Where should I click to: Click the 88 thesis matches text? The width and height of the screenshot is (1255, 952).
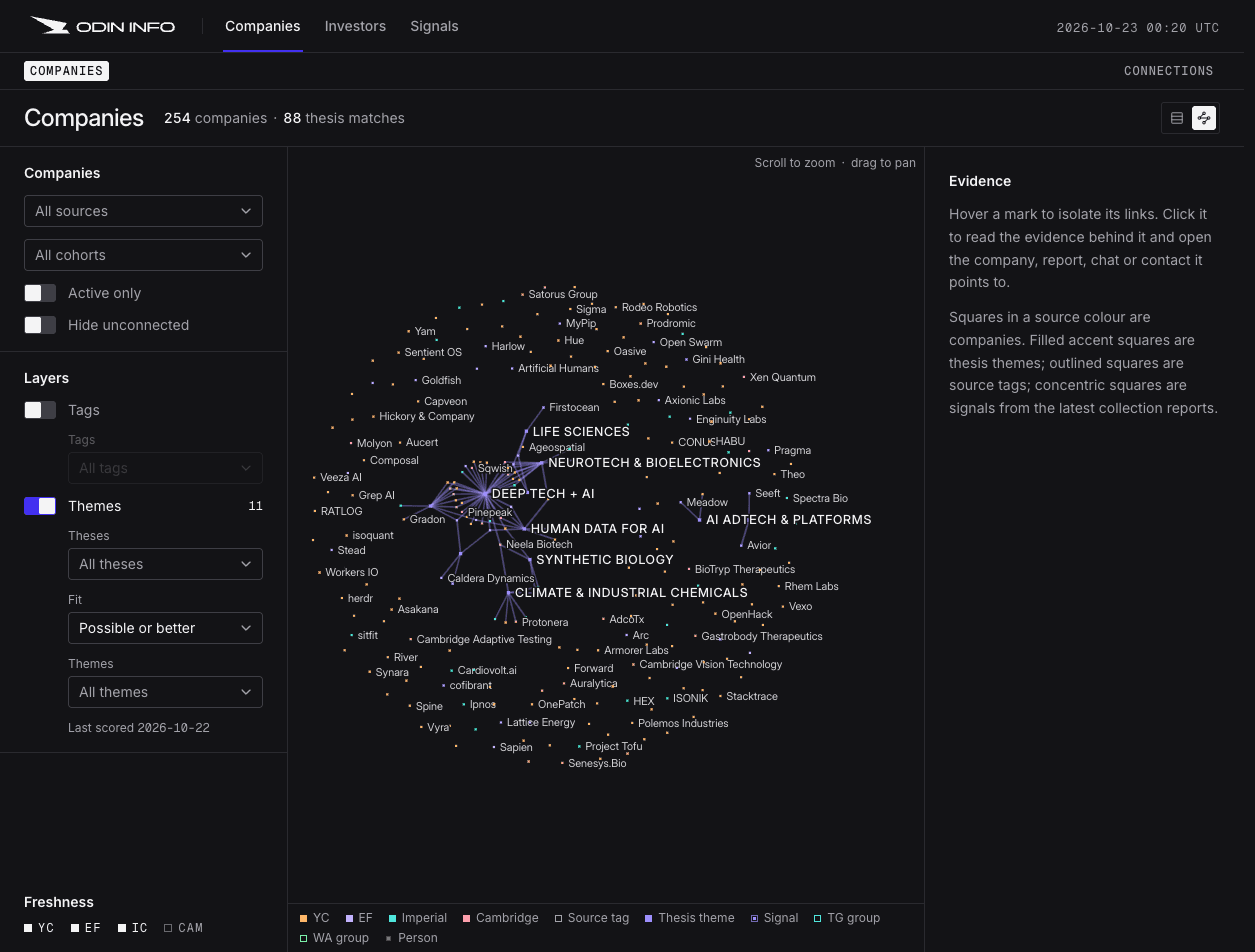344,118
